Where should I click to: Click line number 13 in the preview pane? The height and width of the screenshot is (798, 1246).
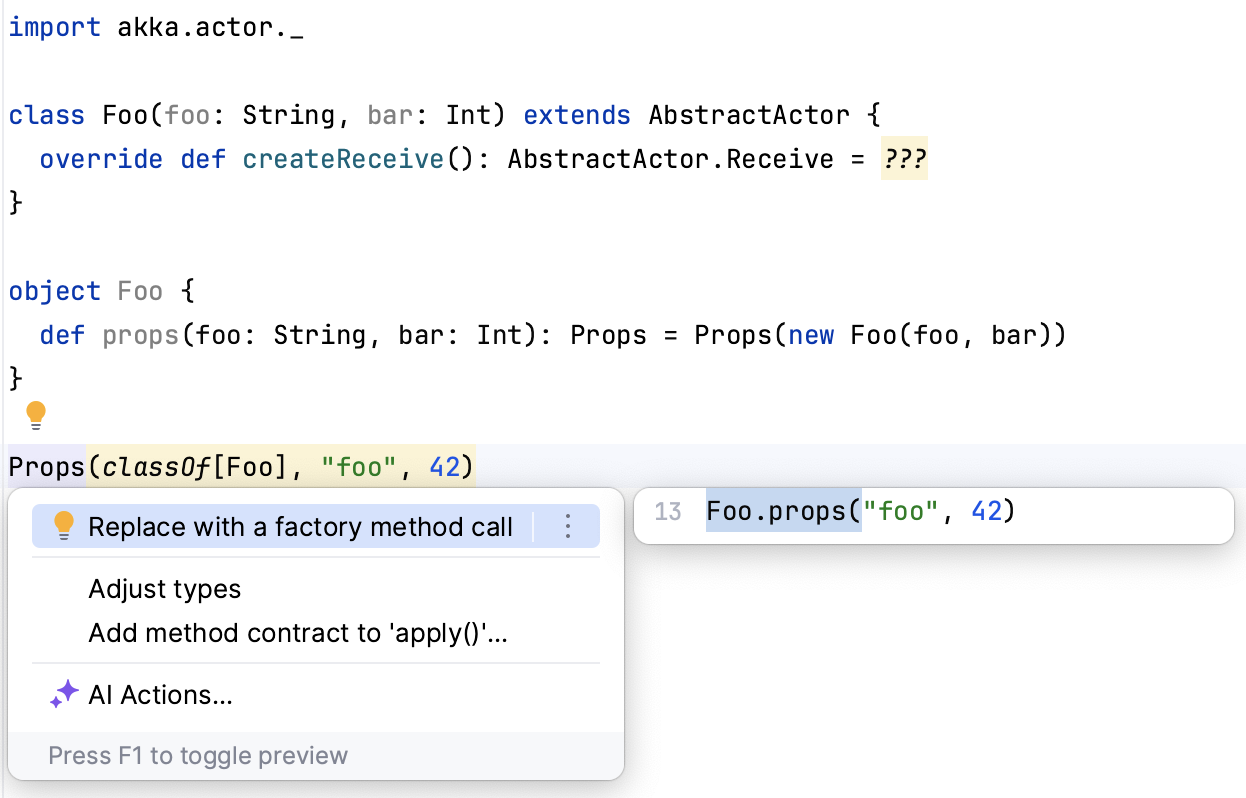(x=667, y=512)
